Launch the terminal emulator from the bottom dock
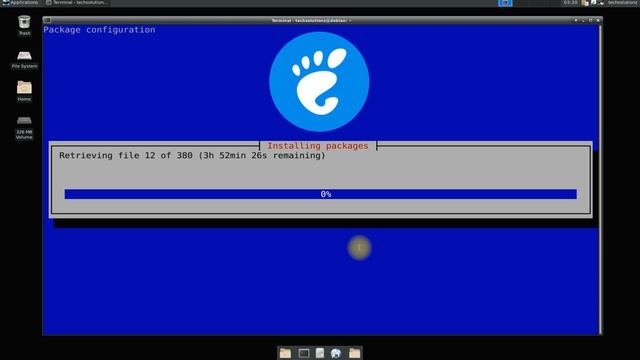Image resolution: width=640 pixels, height=360 pixels. coord(304,353)
